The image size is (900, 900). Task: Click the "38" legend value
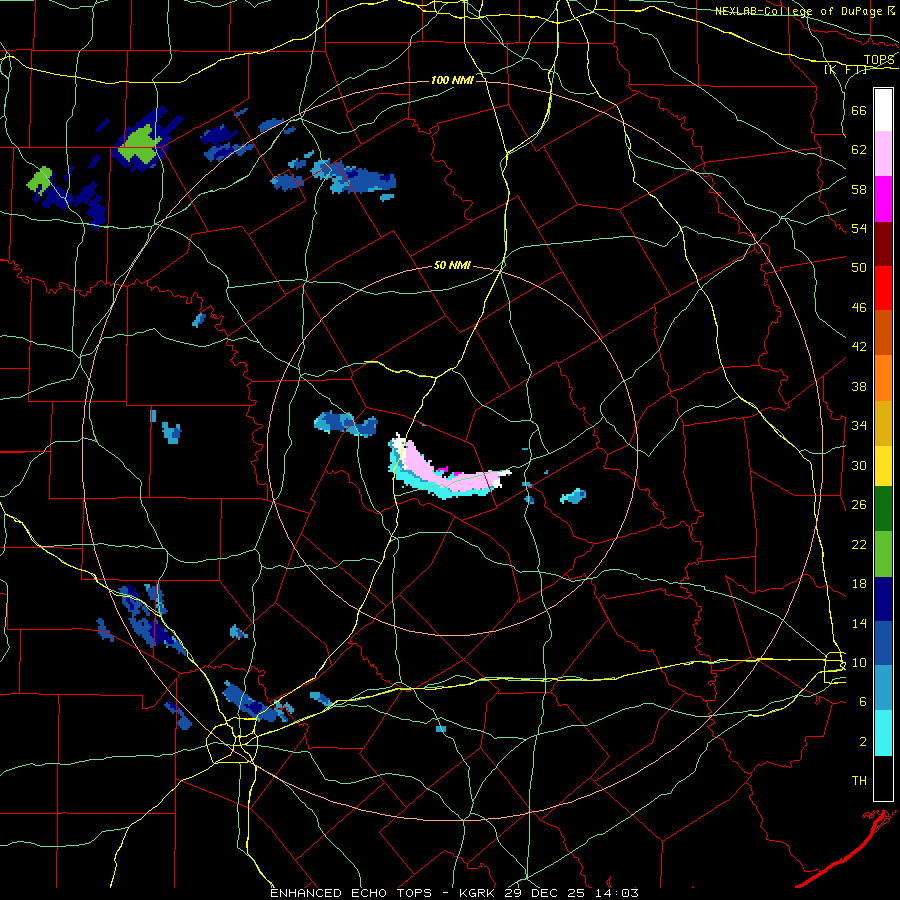[859, 386]
